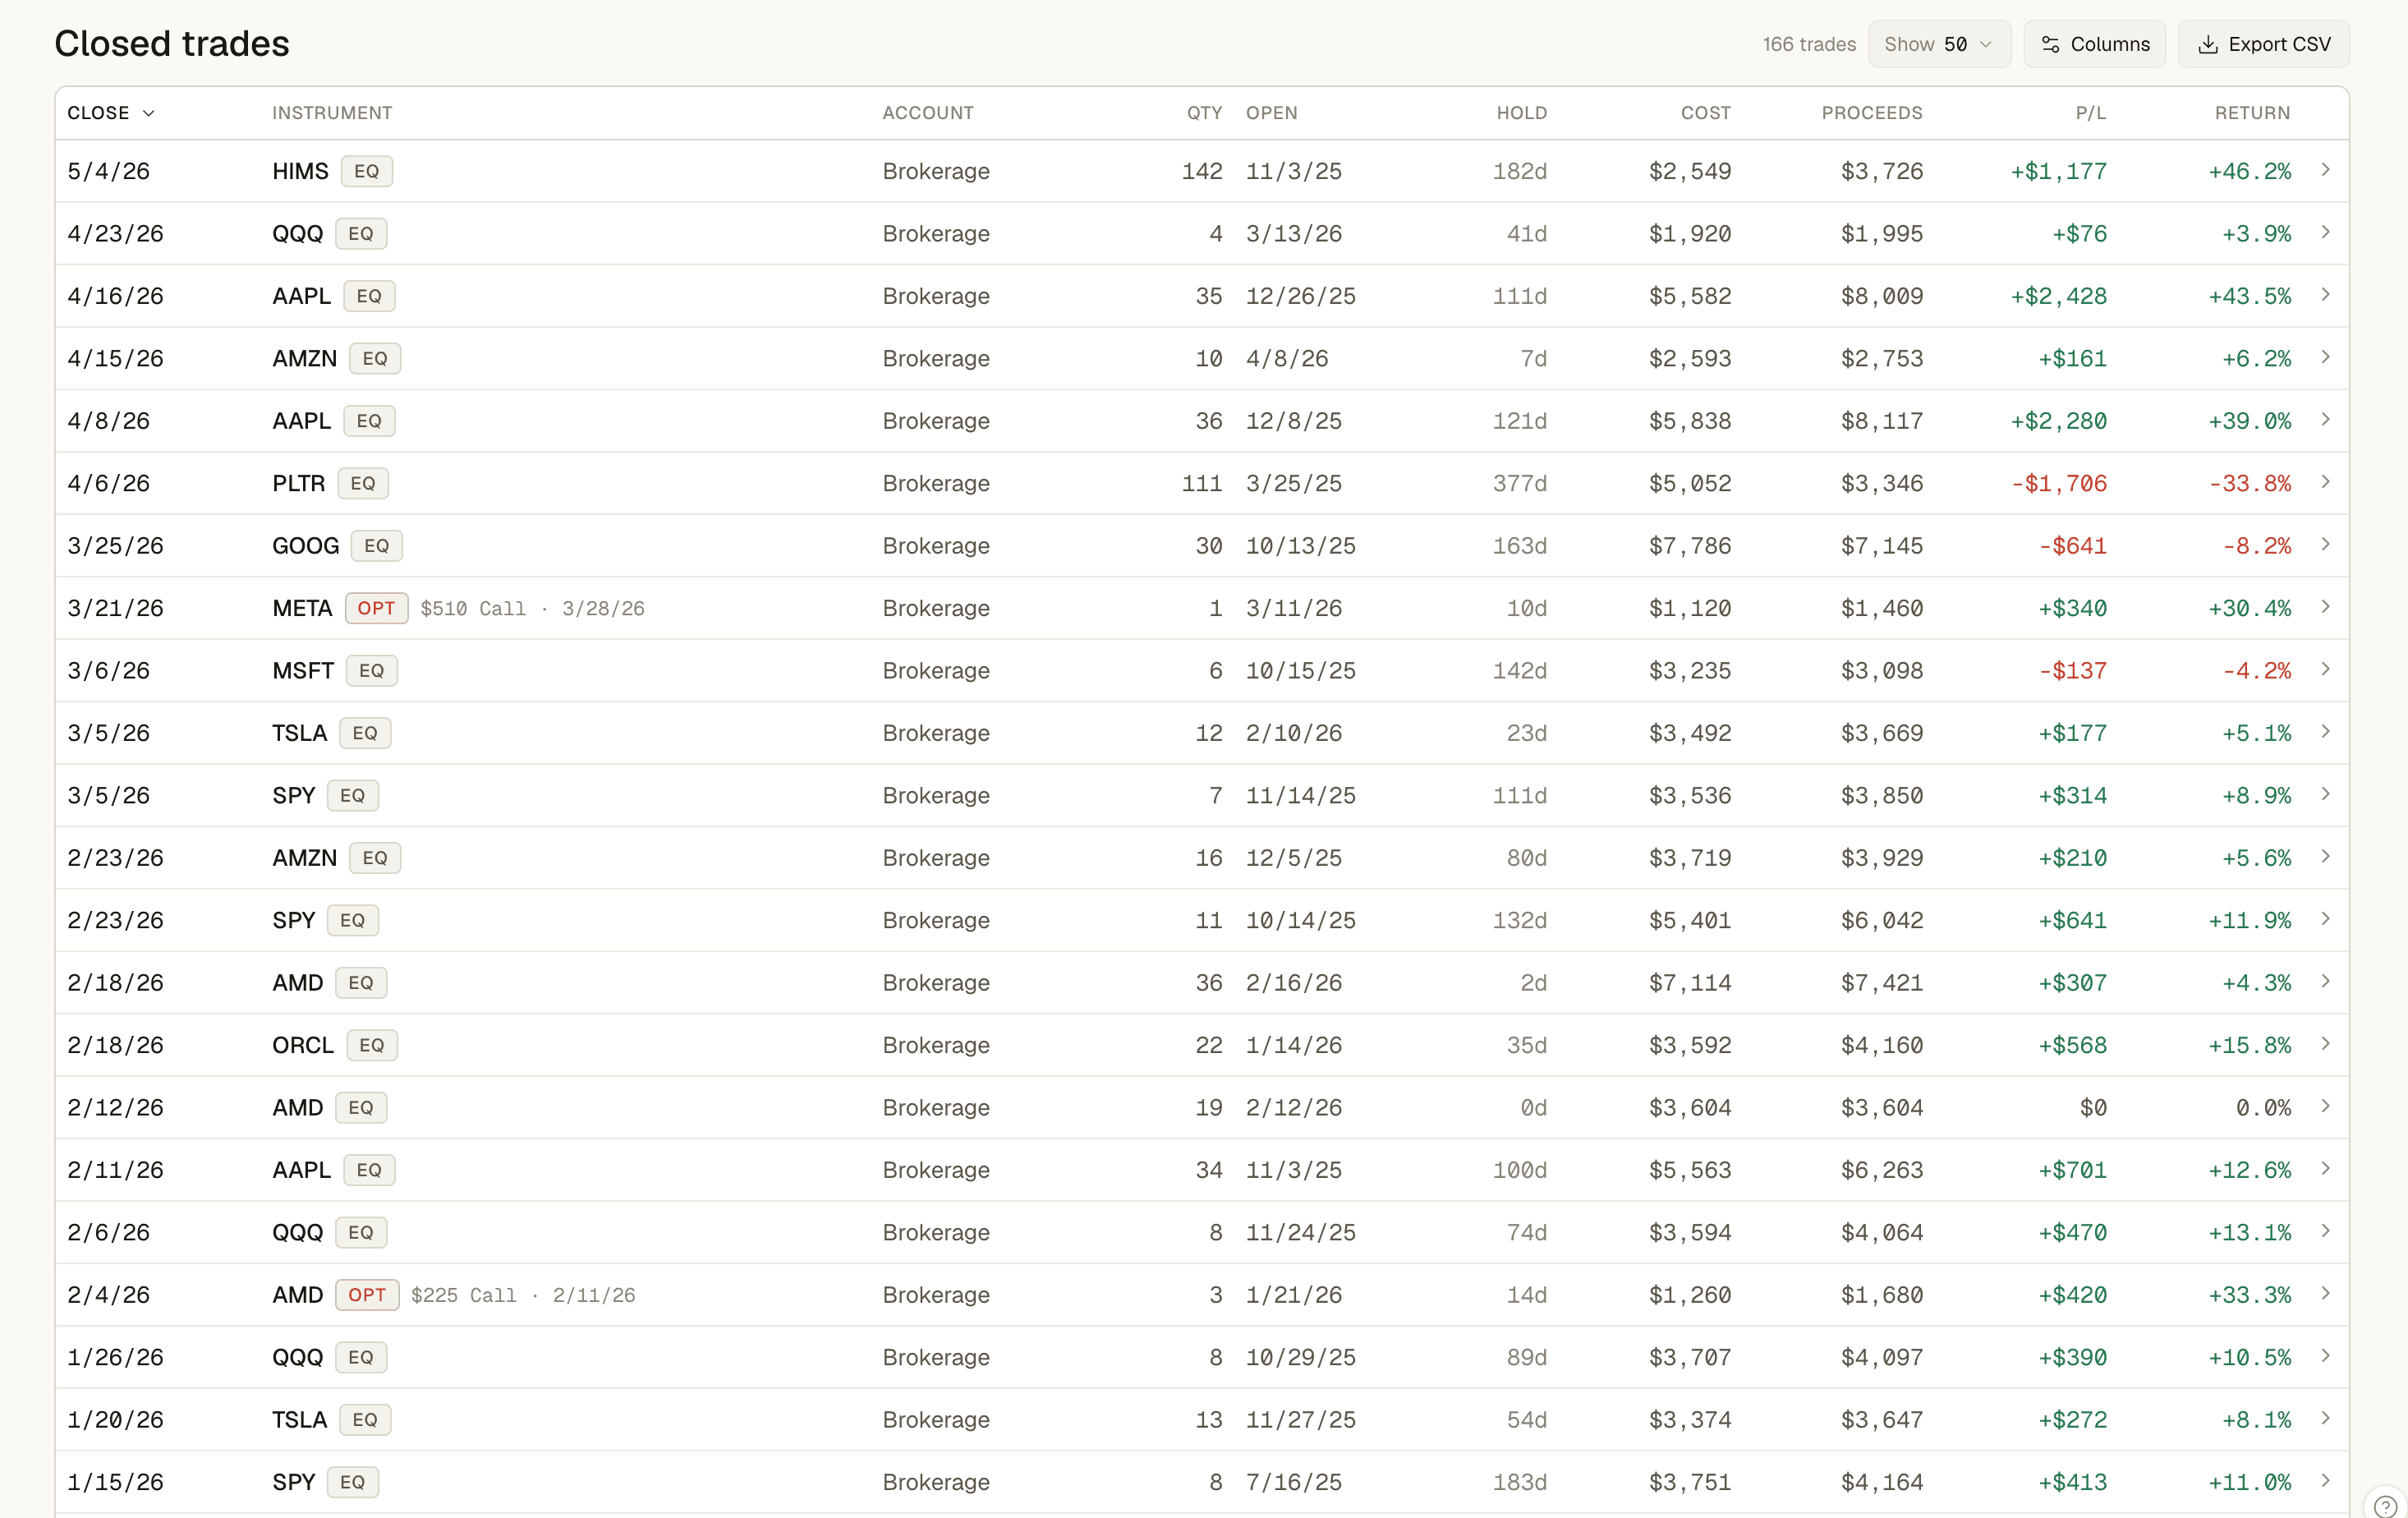The image size is (2408, 1518).
Task: Click the ACCOUNT column header
Action: (x=928, y=113)
